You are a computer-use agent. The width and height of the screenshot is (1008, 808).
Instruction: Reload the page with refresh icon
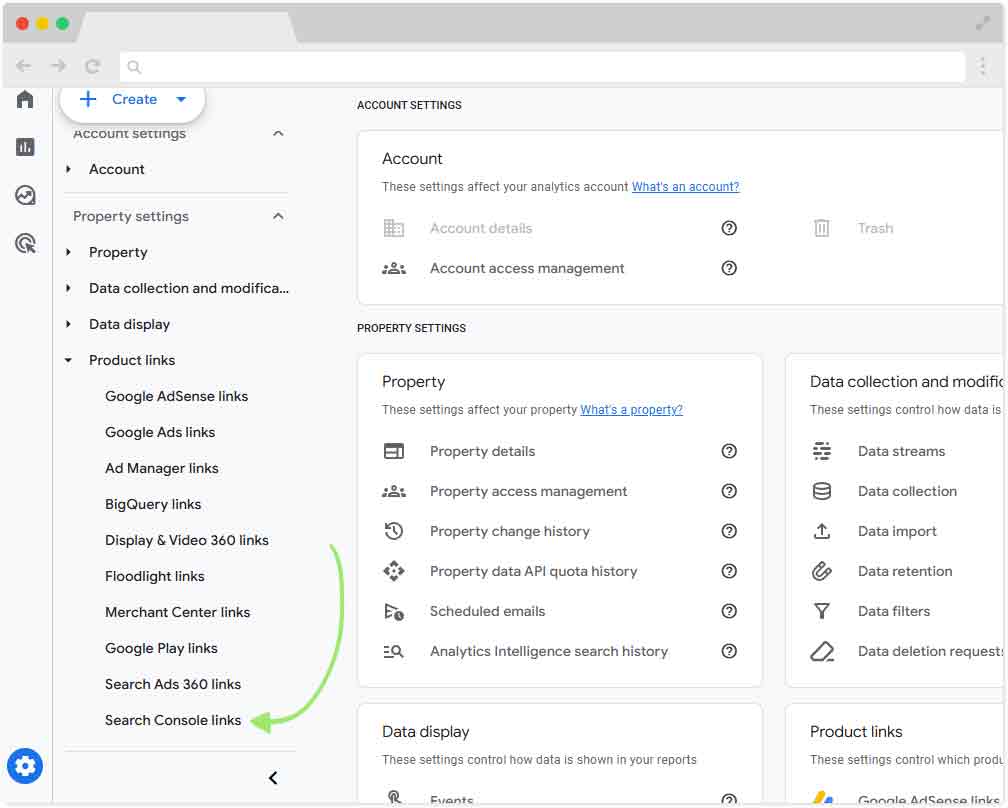(93, 66)
